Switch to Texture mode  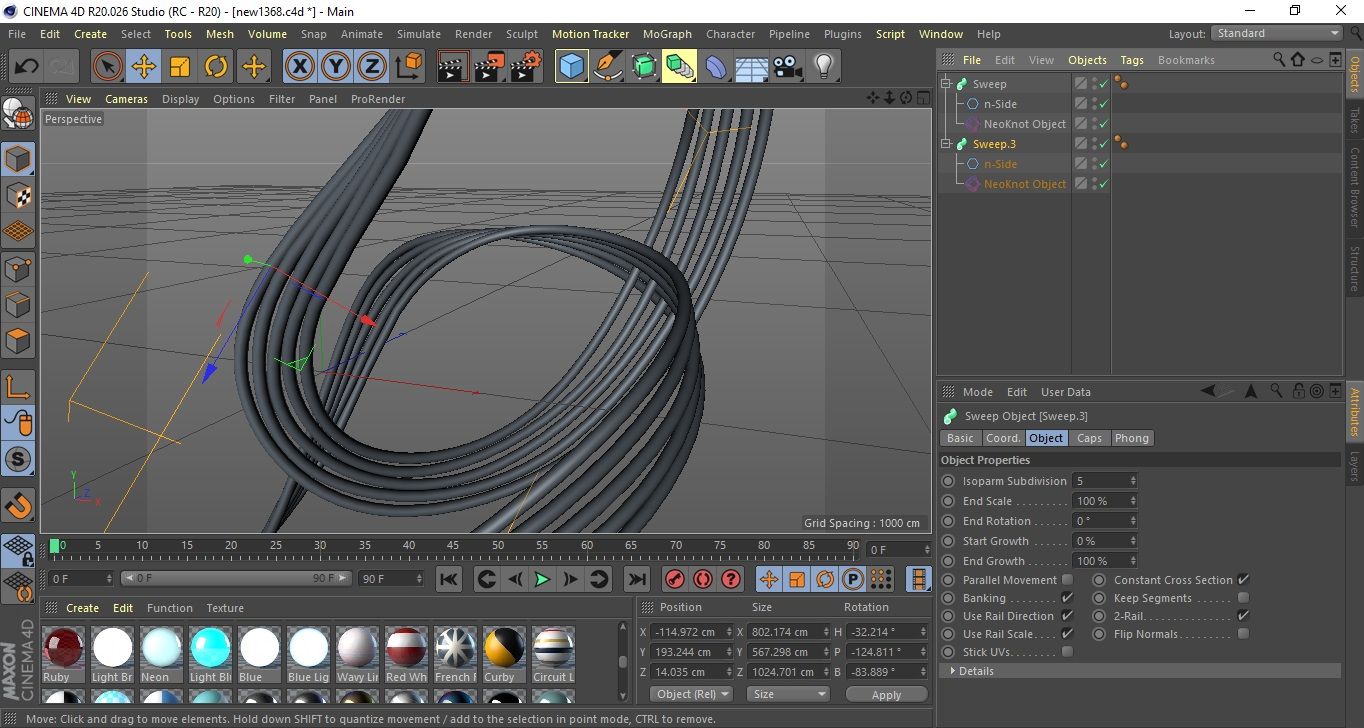(x=19, y=196)
